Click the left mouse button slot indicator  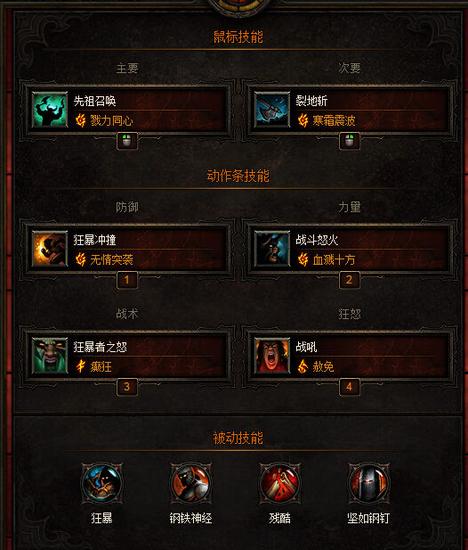[127, 141]
